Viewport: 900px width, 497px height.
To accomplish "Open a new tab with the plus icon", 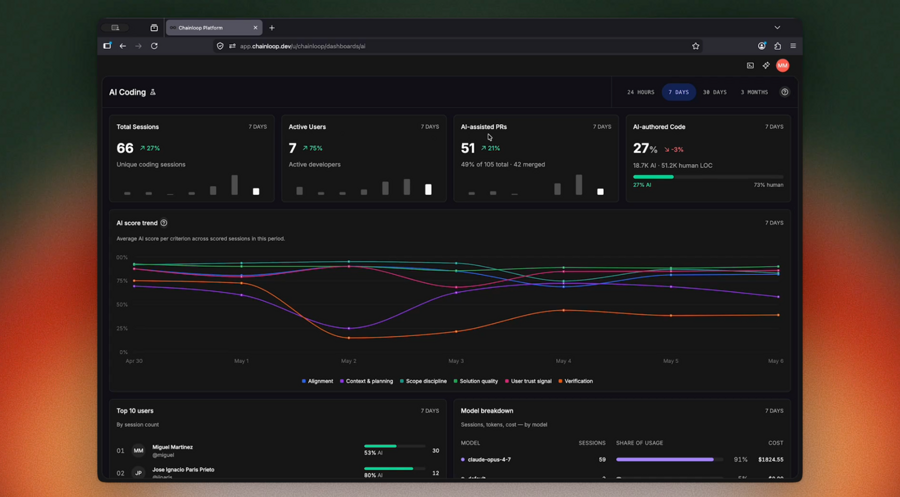I will pyautogui.click(x=272, y=28).
